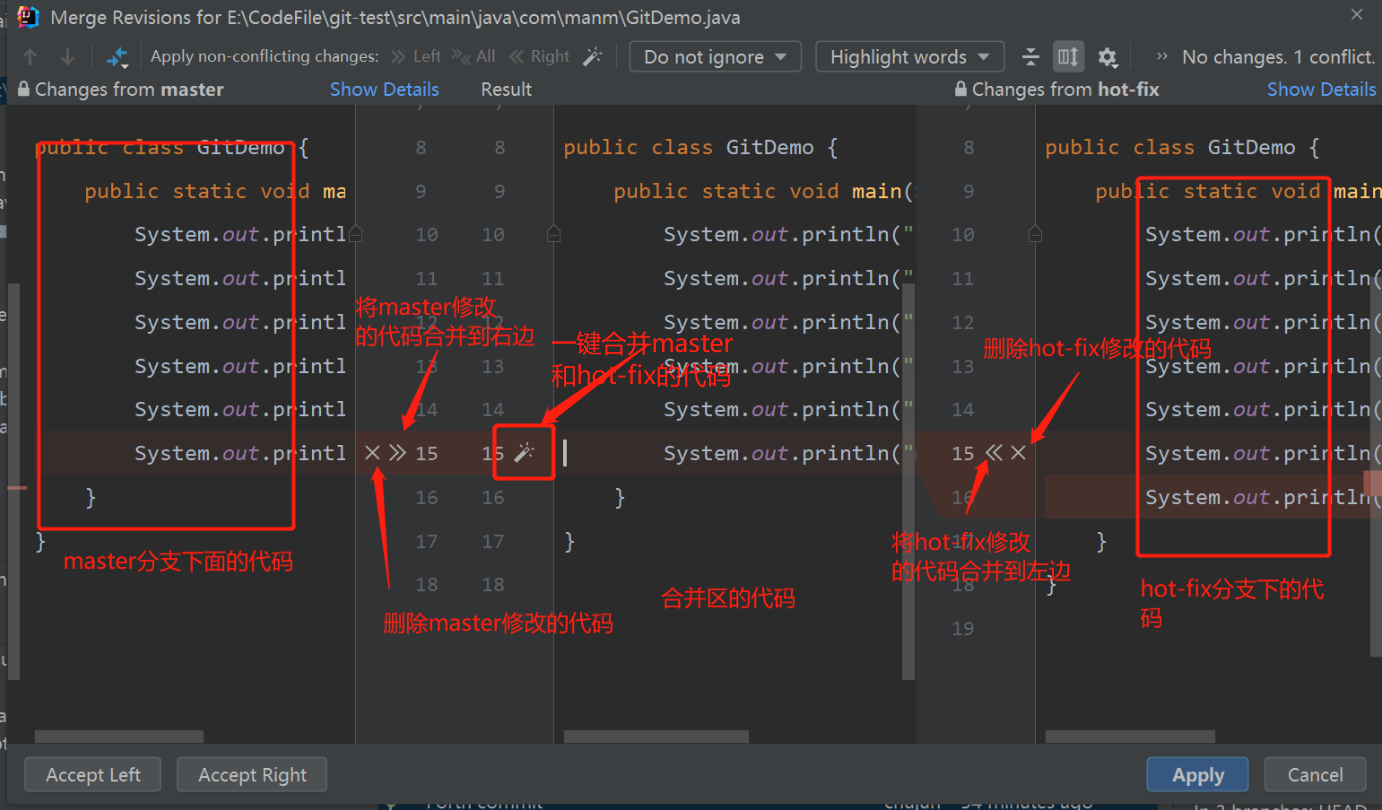Image resolution: width=1382 pixels, height=810 pixels.
Task: Click the Changes from hot-fix label
Action: [1065, 89]
